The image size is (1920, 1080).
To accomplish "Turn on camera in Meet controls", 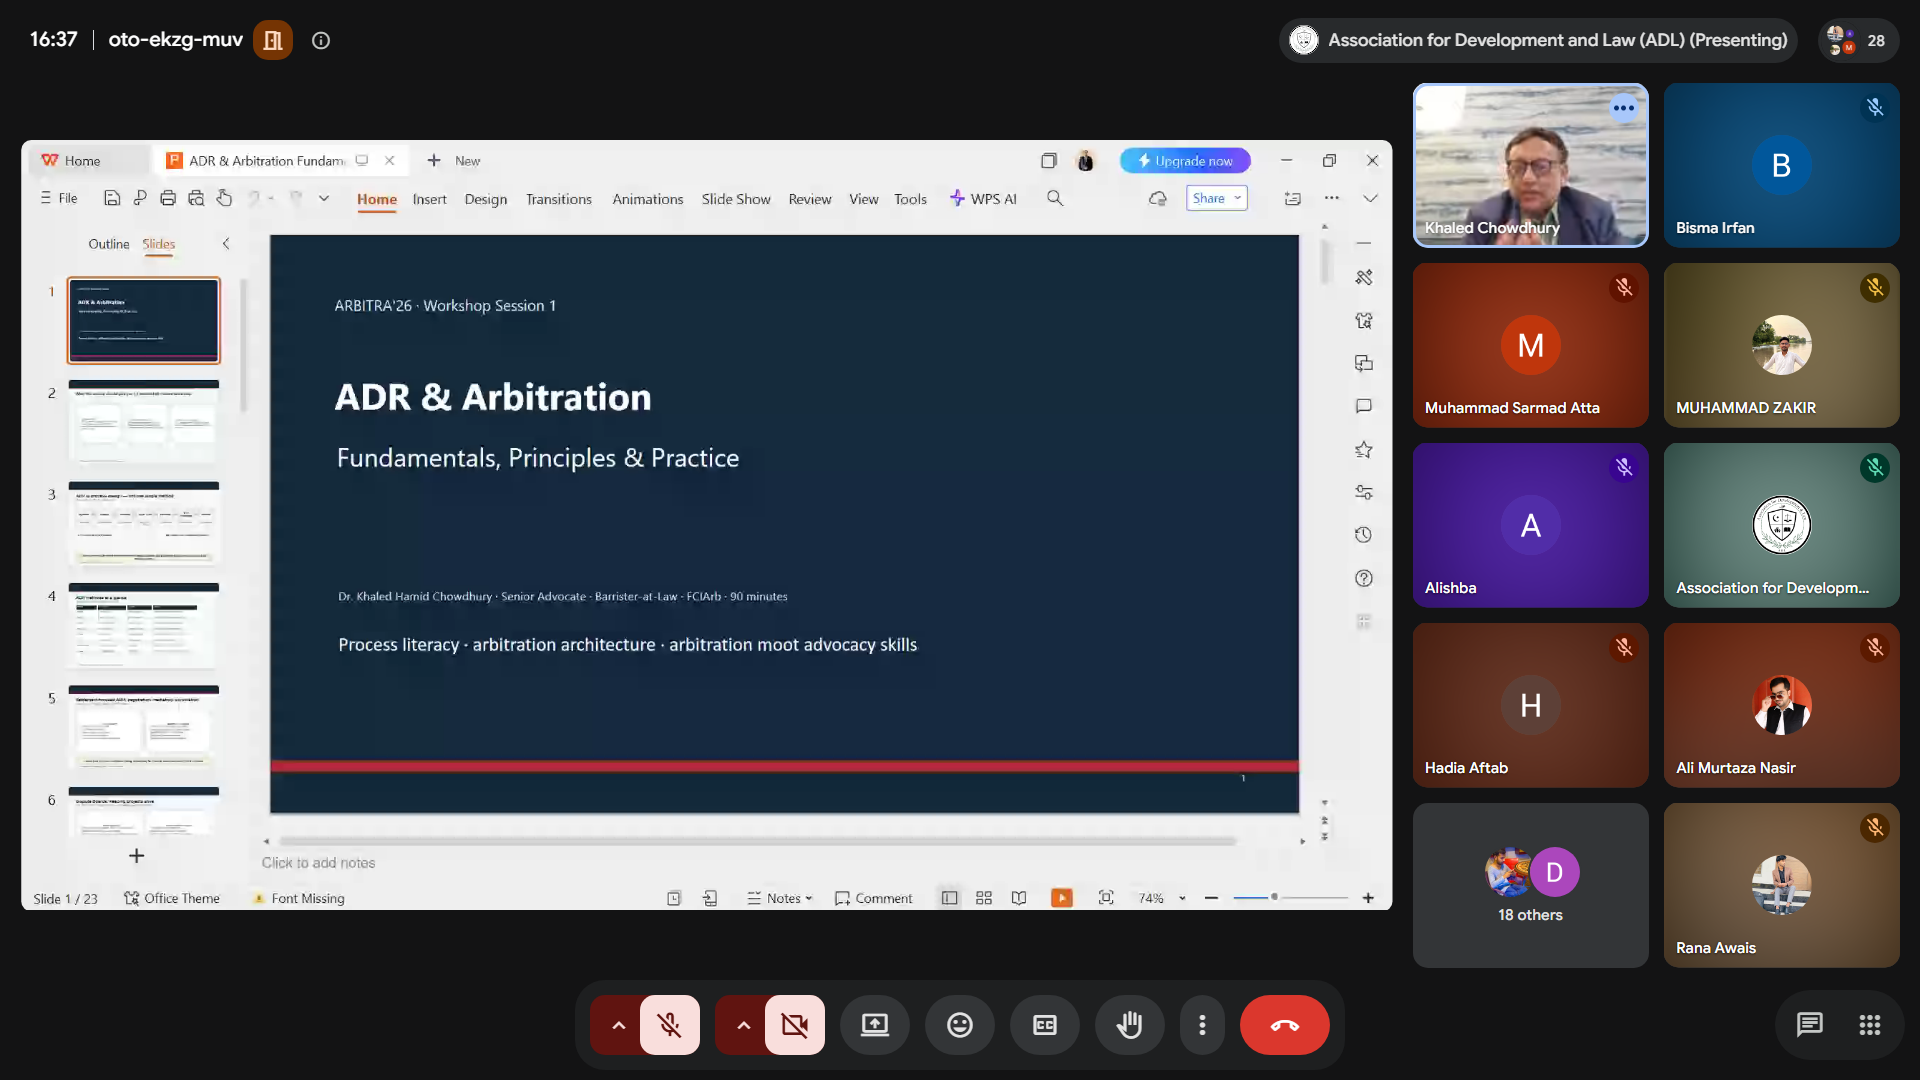I will pos(794,1025).
